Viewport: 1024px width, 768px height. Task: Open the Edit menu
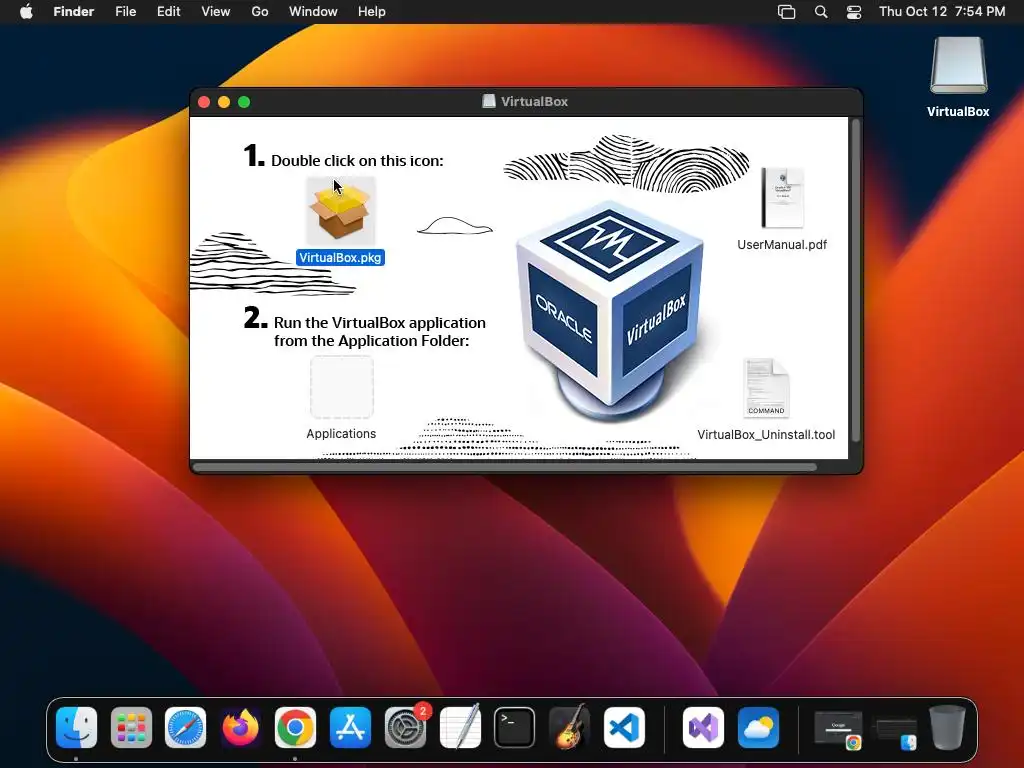point(168,12)
